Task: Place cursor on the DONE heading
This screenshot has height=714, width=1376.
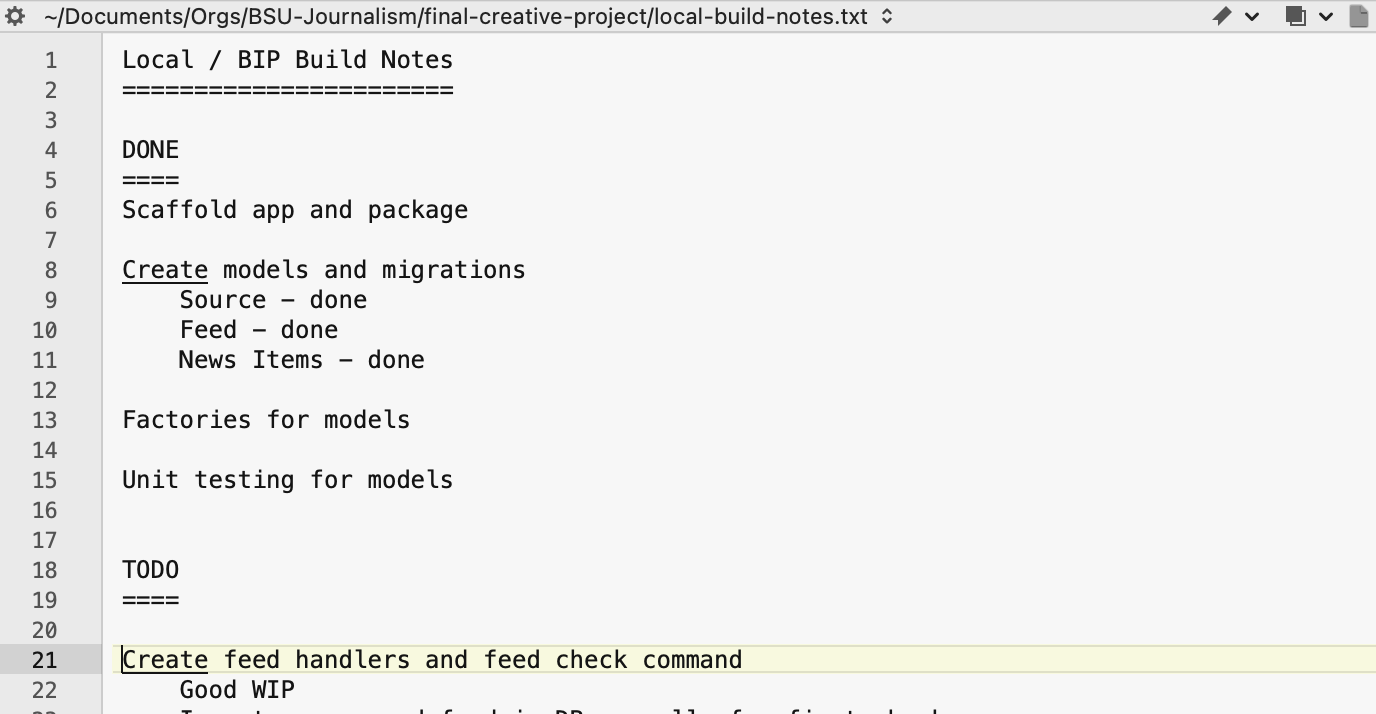Action: [151, 150]
